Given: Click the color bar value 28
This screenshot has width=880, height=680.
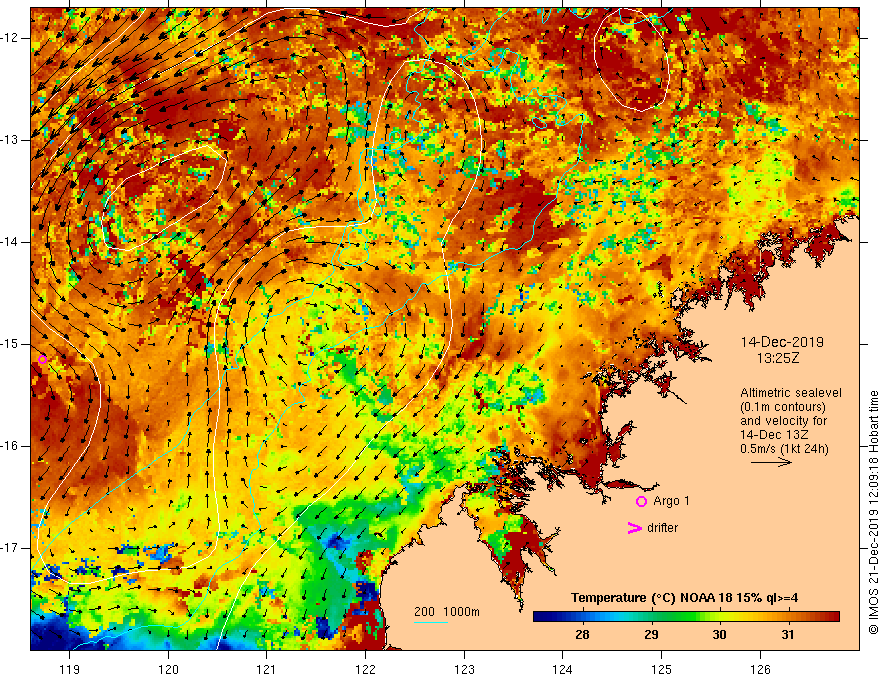Looking at the screenshot, I should click(x=582, y=635).
